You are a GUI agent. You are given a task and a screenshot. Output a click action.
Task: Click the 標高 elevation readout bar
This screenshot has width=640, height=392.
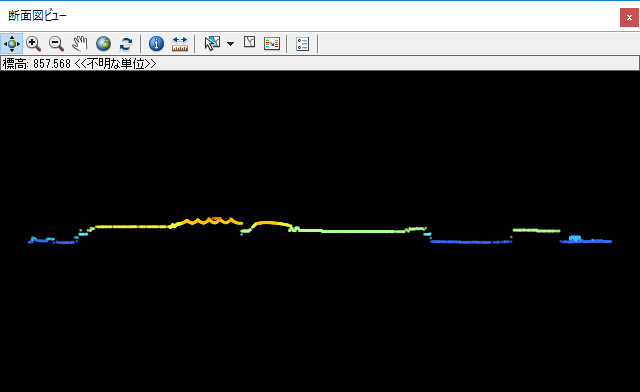[320, 63]
